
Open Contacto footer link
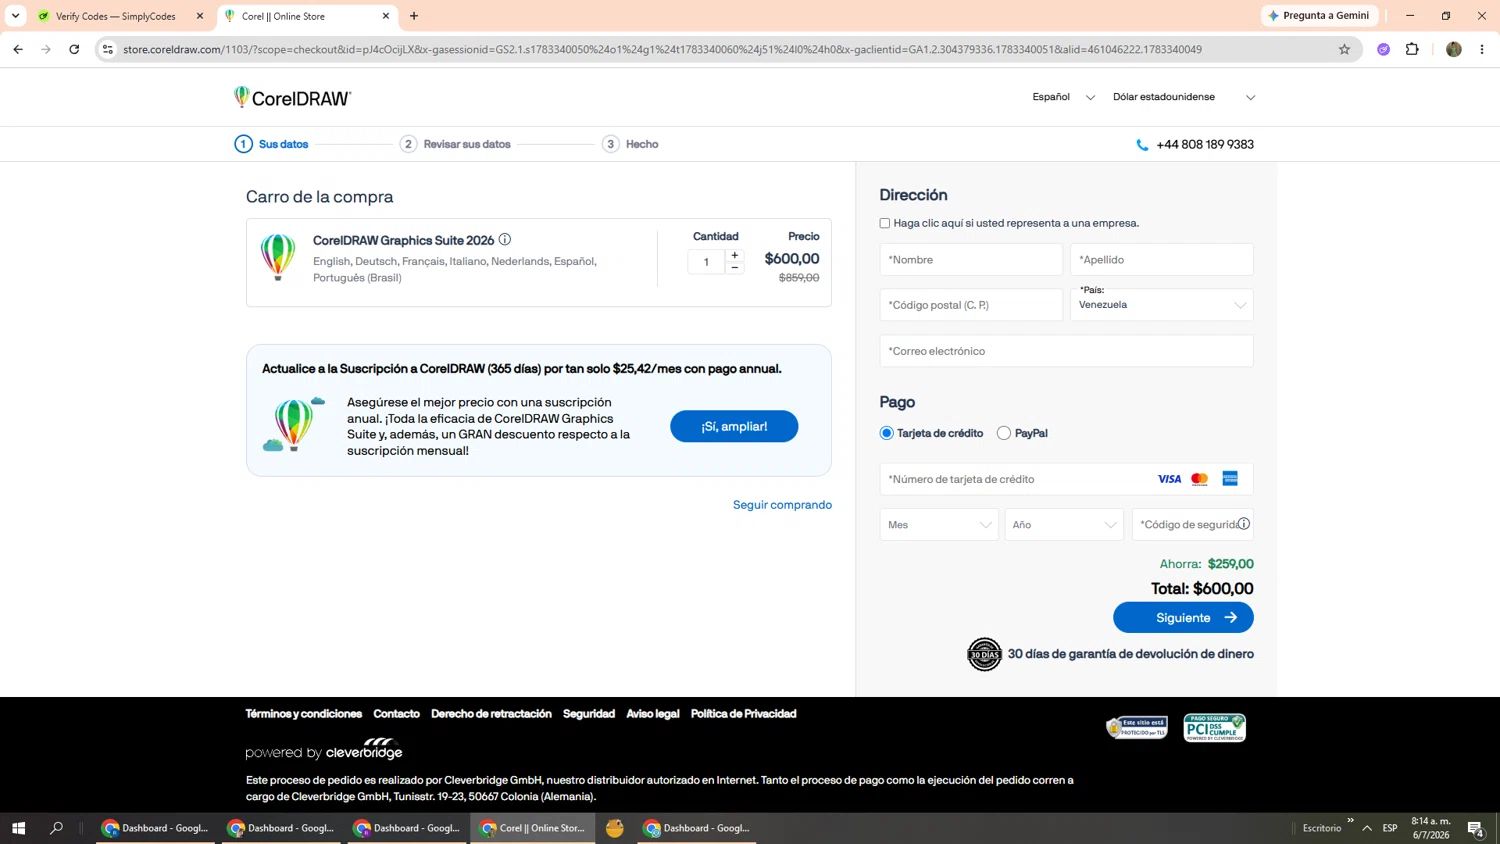click(x=396, y=714)
